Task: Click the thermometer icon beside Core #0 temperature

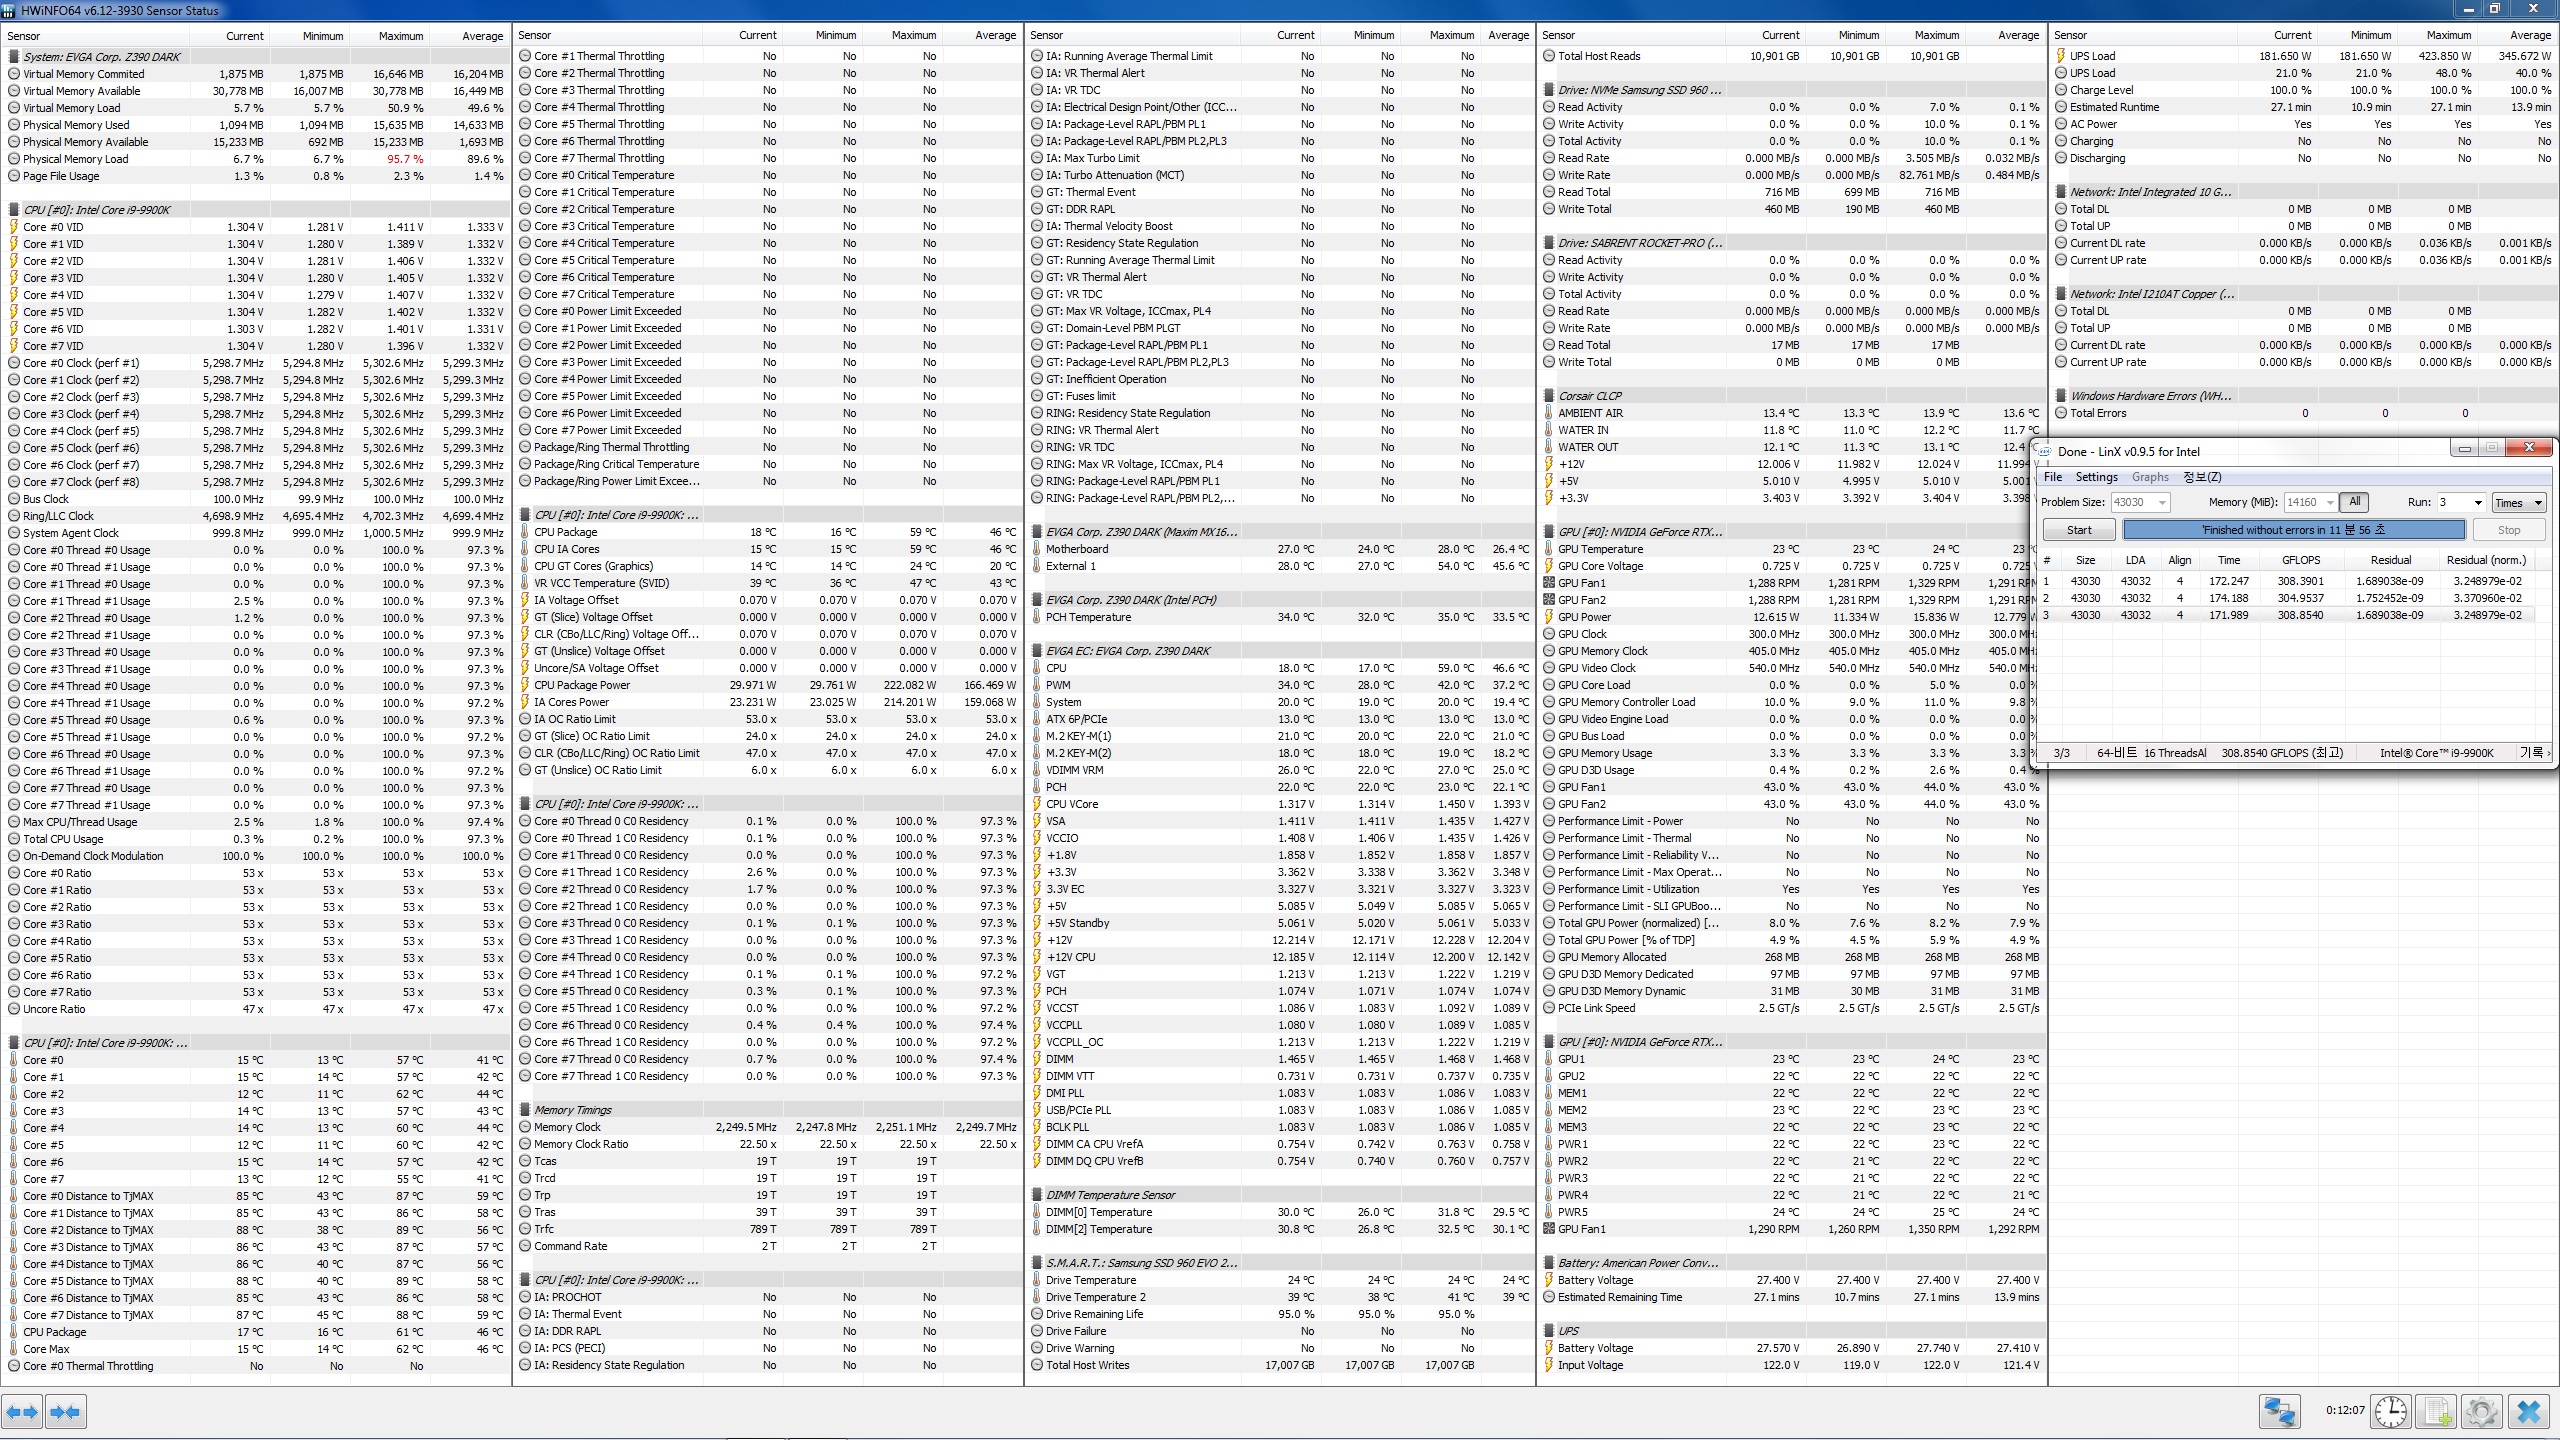Action: 14,1060
